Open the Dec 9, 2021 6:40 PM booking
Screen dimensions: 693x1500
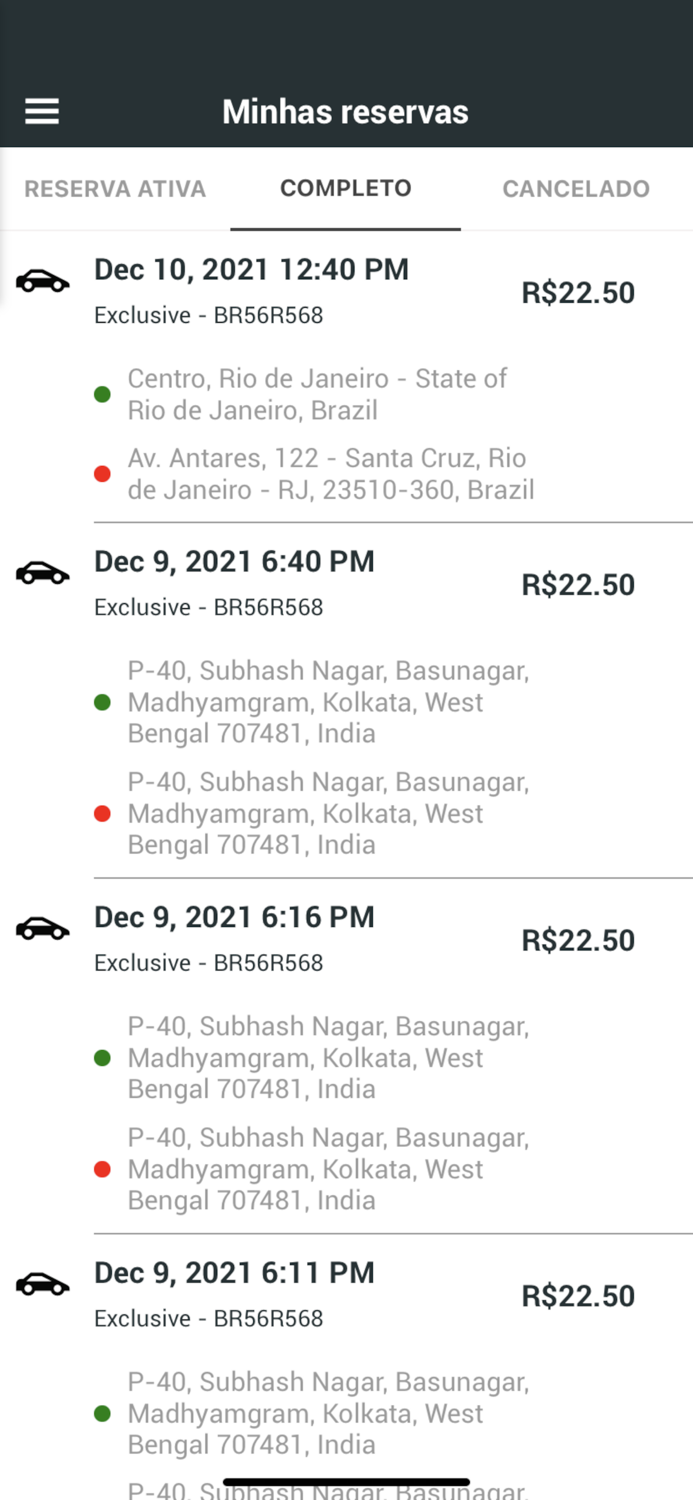tap(234, 562)
